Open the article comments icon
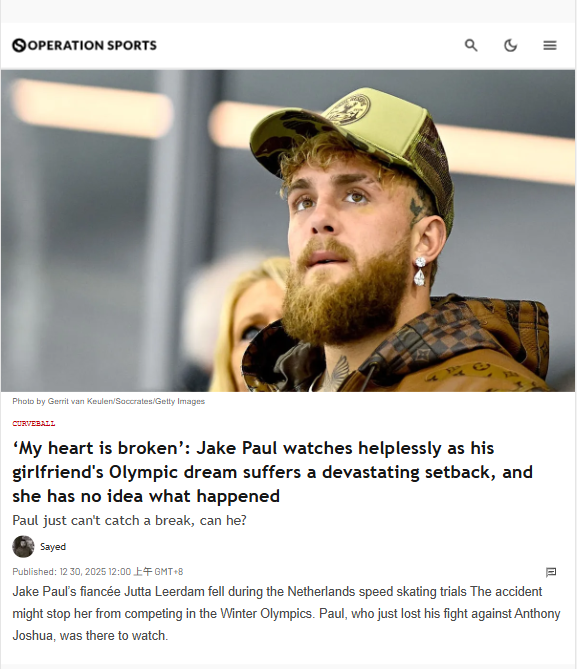577x669 pixels. (x=551, y=572)
